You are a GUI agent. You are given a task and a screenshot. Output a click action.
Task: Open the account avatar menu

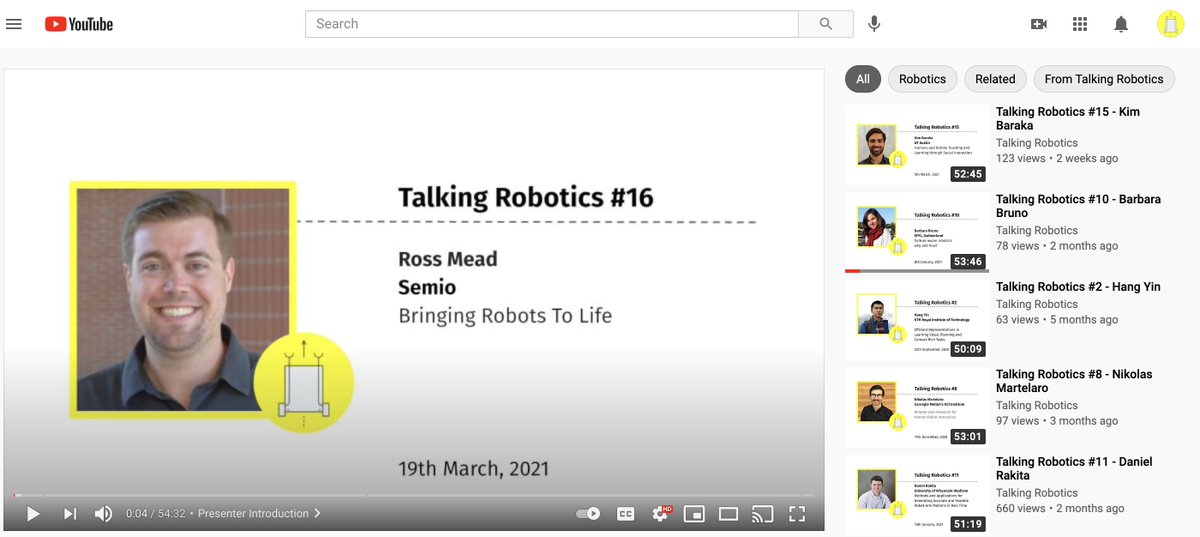click(x=1170, y=24)
